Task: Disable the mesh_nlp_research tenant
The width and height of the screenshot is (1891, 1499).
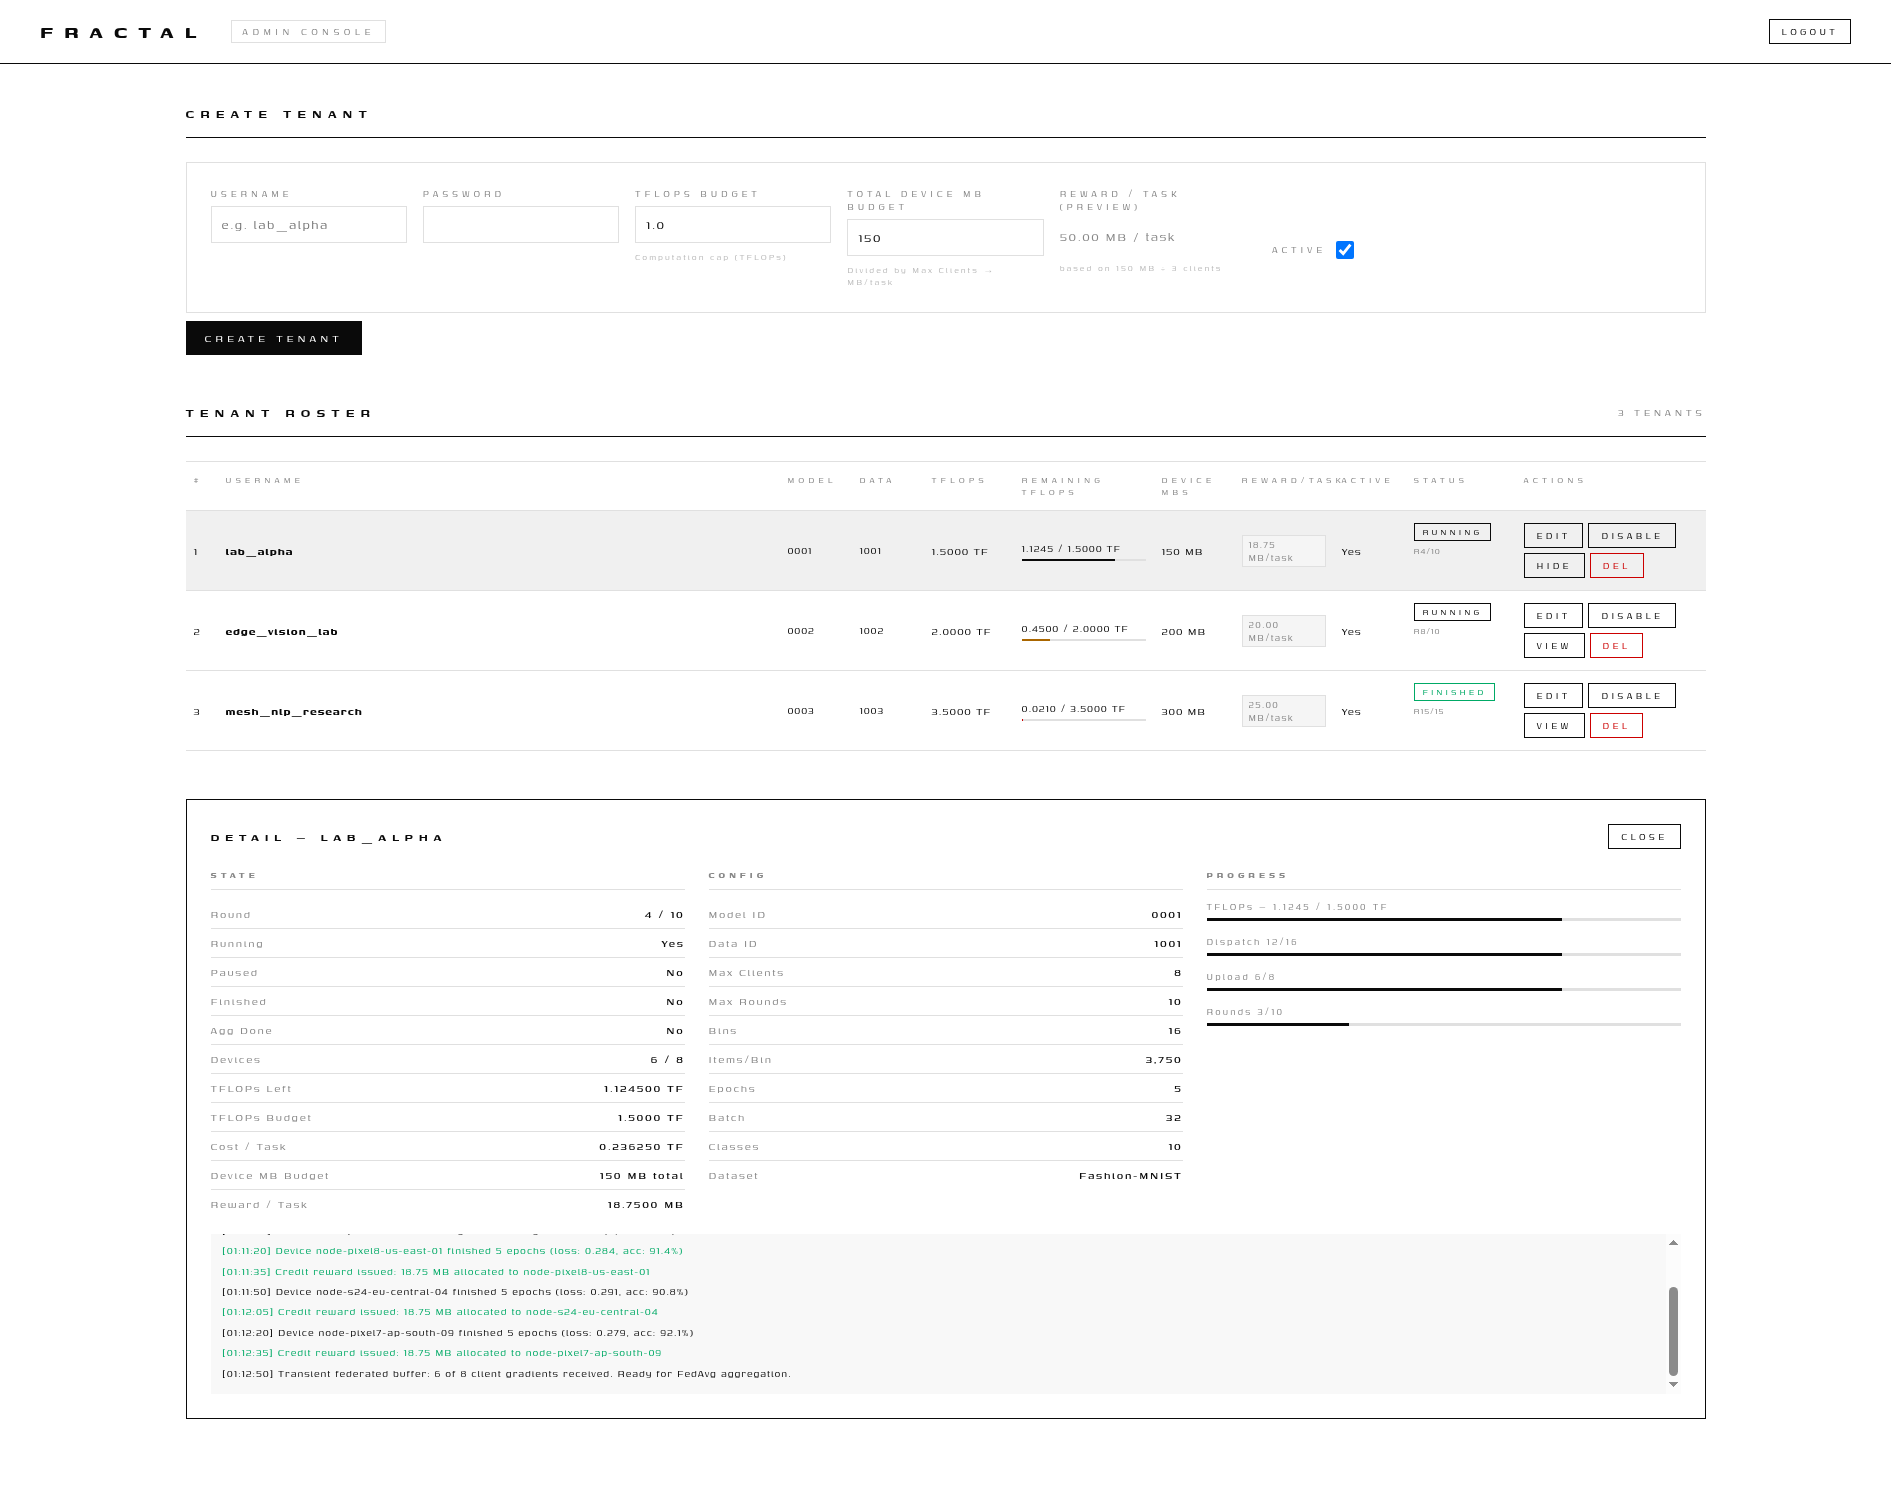Action: pyautogui.click(x=1632, y=696)
